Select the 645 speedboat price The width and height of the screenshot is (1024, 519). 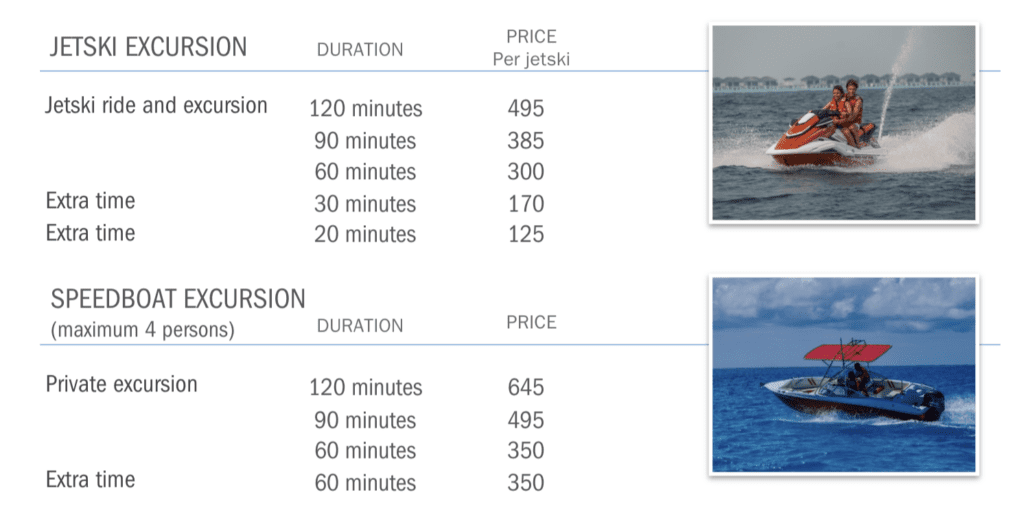525,387
